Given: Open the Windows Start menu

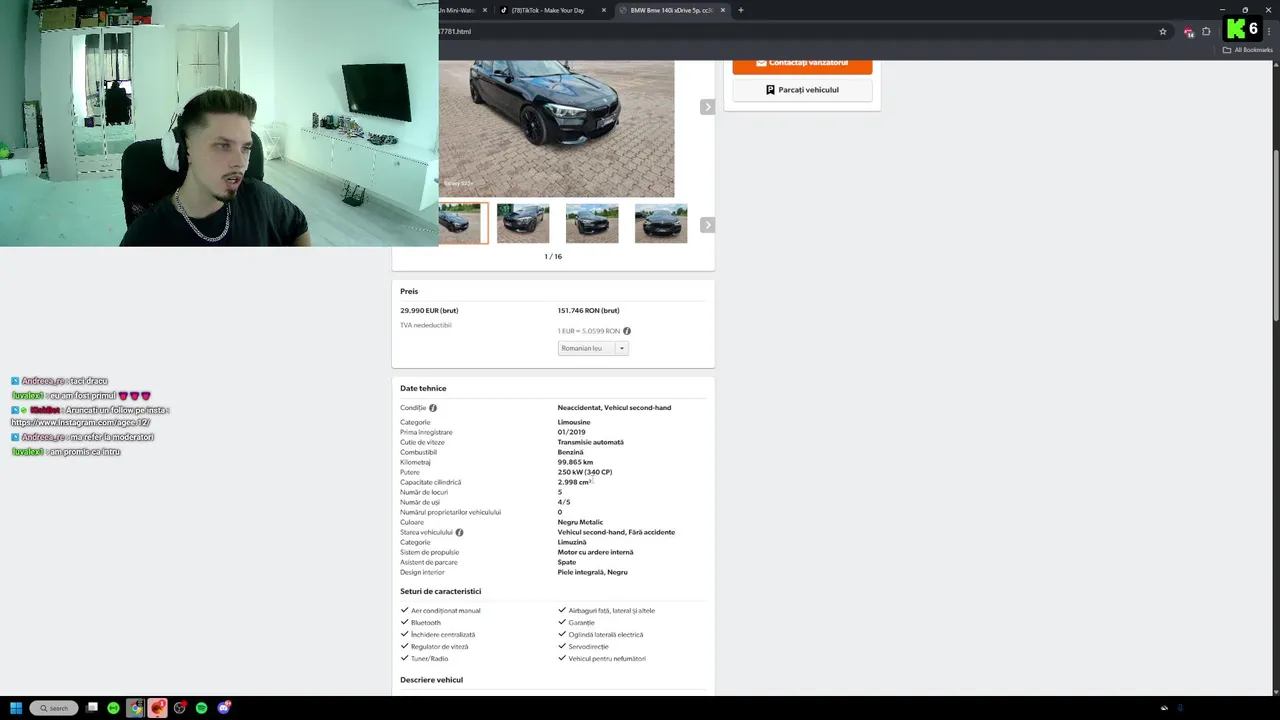Looking at the screenshot, I should (x=16, y=708).
